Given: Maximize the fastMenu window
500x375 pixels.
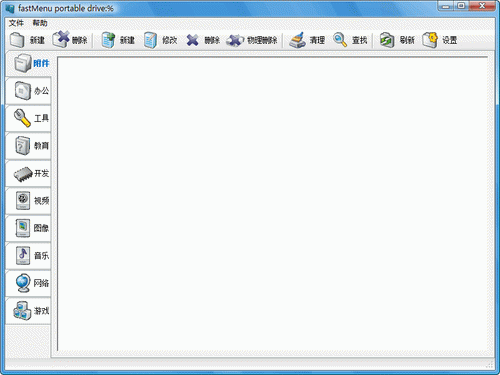Looking at the screenshot, I should coord(461,6).
